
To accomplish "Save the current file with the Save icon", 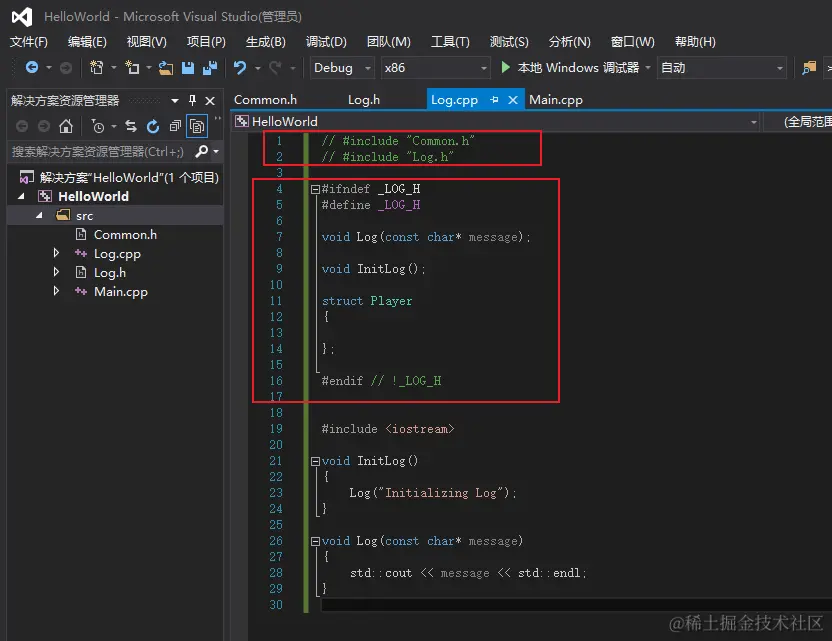I will [188, 67].
